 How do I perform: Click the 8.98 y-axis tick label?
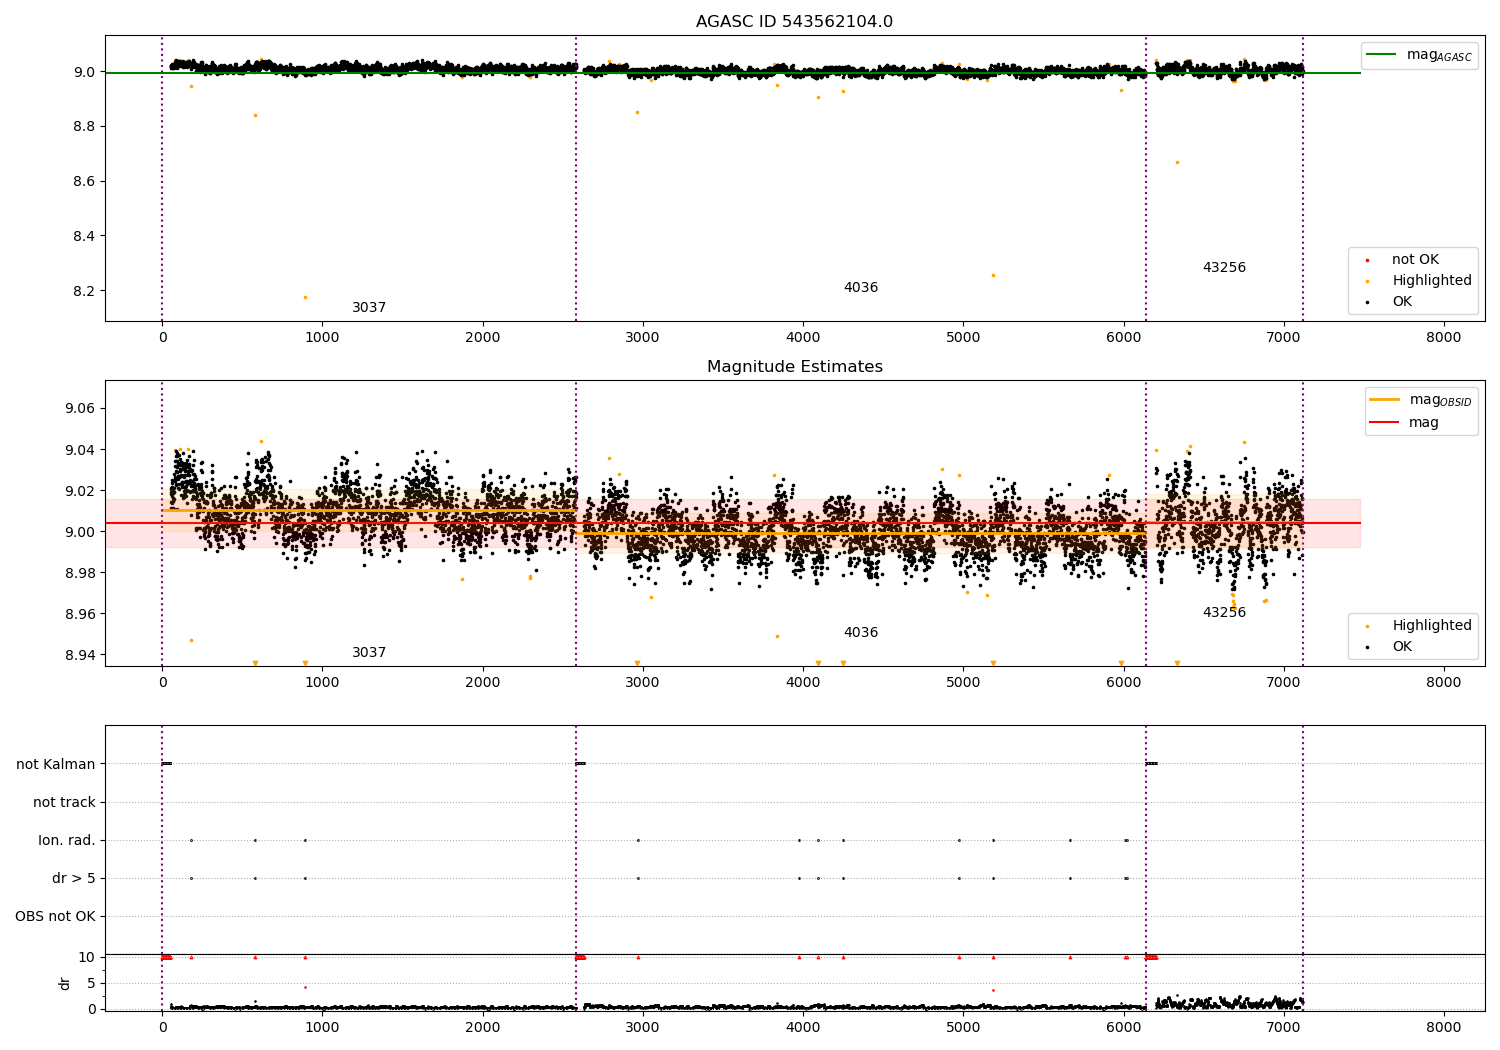pyautogui.click(x=80, y=573)
